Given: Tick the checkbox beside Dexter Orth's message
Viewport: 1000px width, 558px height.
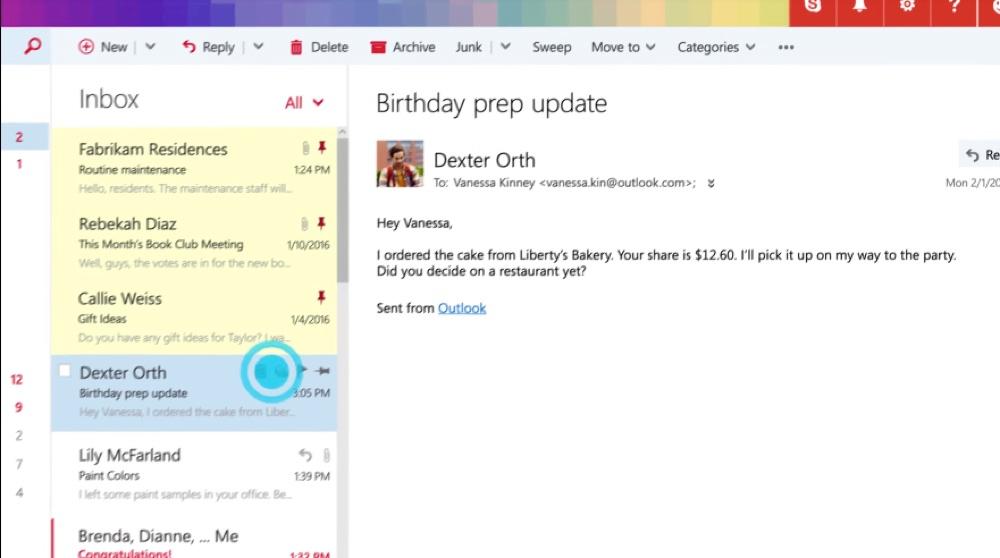Looking at the screenshot, I should click(64, 371).
